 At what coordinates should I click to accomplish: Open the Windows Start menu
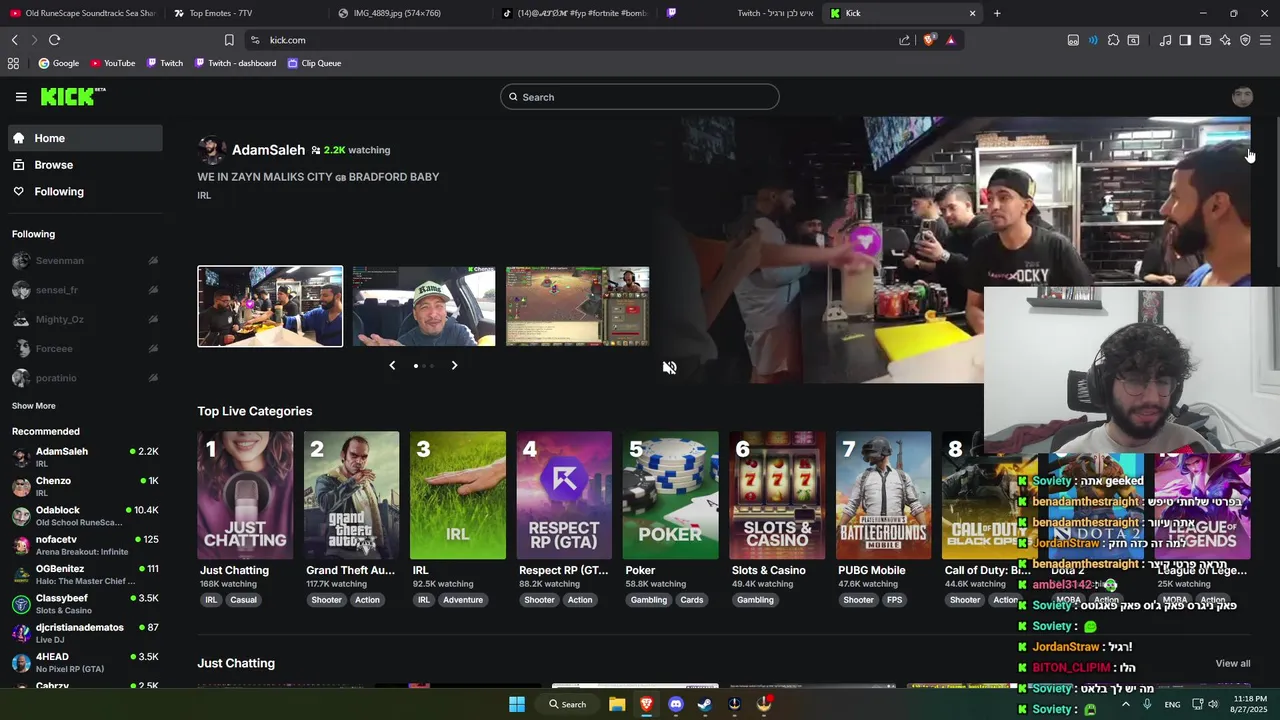click(x=517, y=704)
